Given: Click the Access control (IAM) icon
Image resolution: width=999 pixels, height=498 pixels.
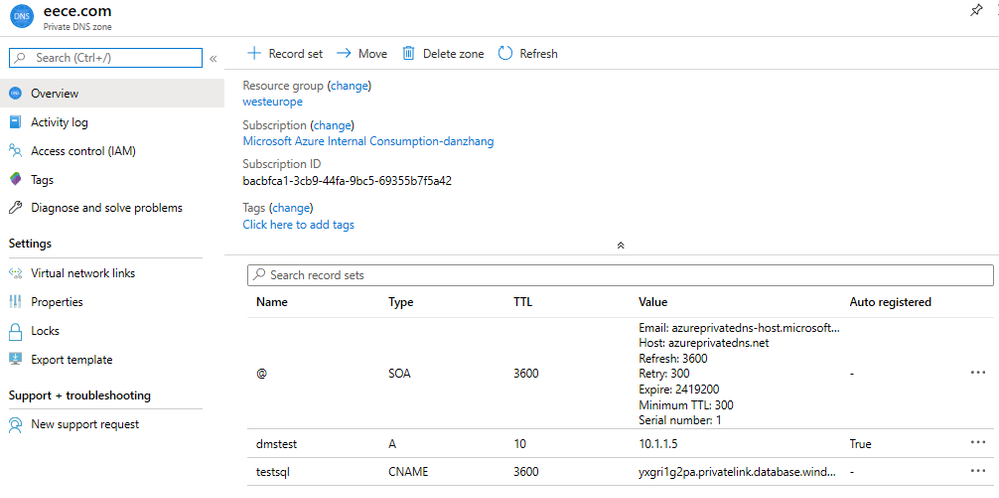Looking at the screenshot, I should pyautogui.click(x=15, y=151).
